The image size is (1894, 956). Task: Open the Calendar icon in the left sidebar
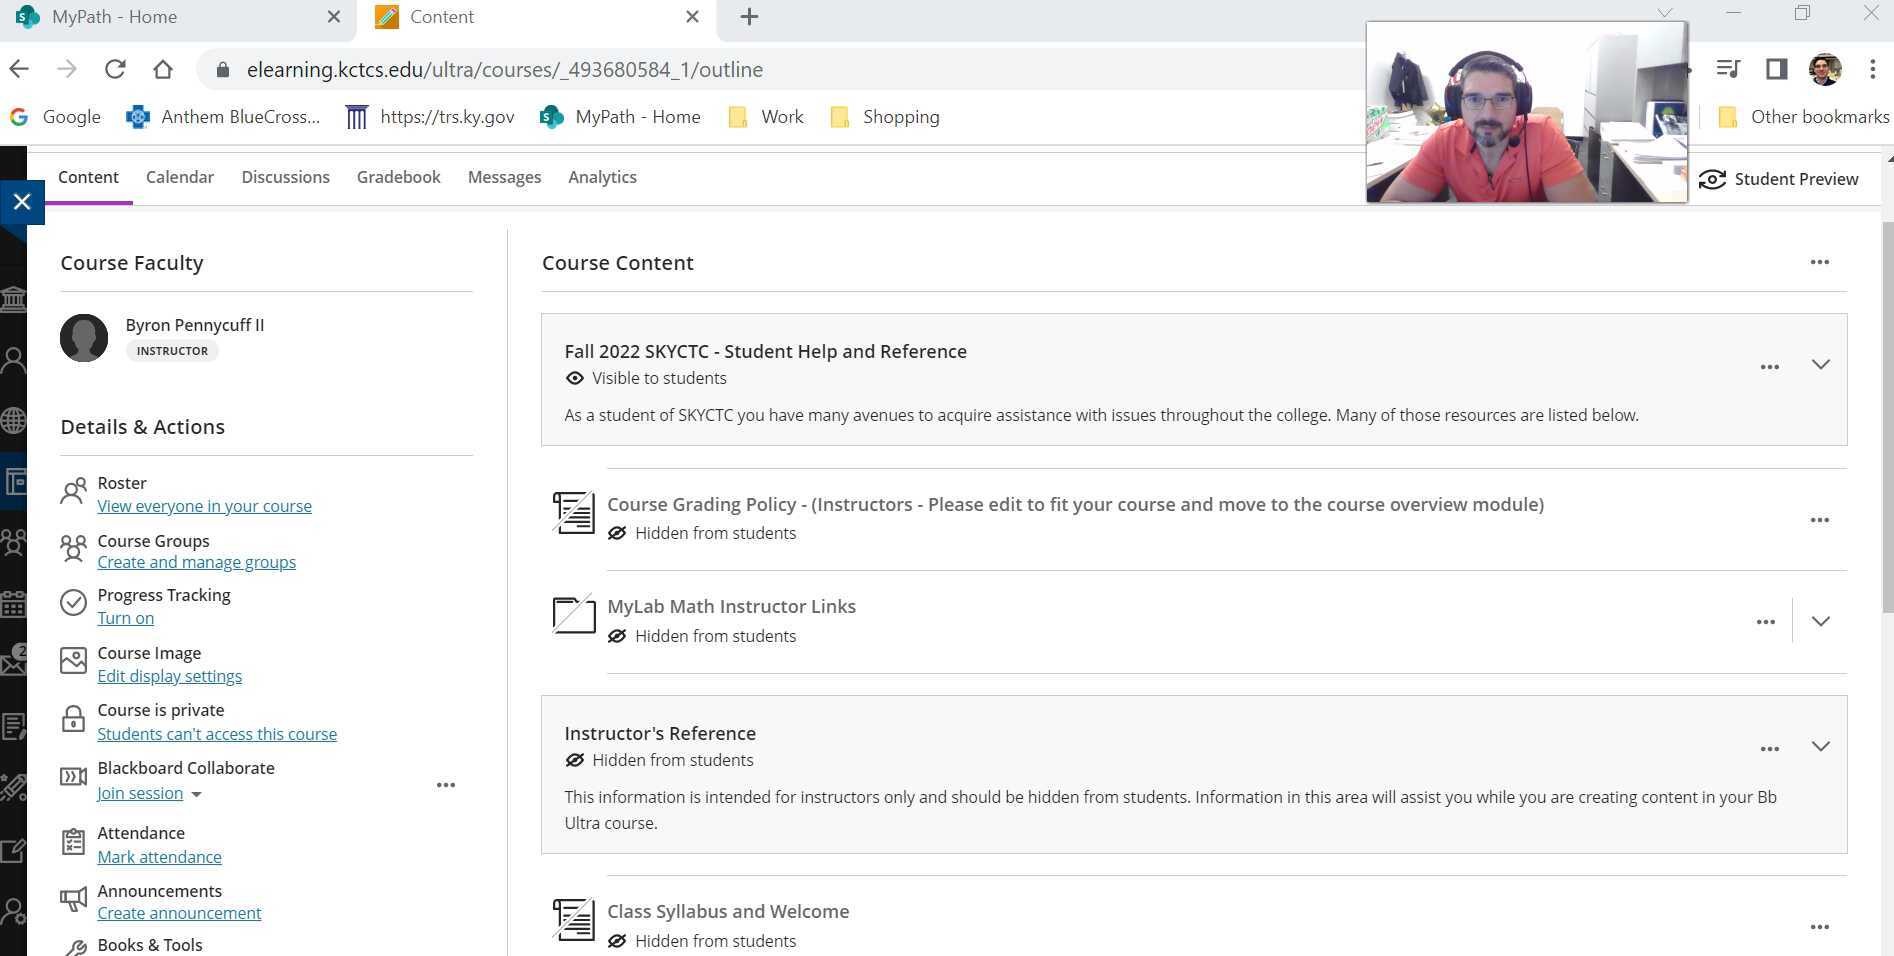coord(15,604)
